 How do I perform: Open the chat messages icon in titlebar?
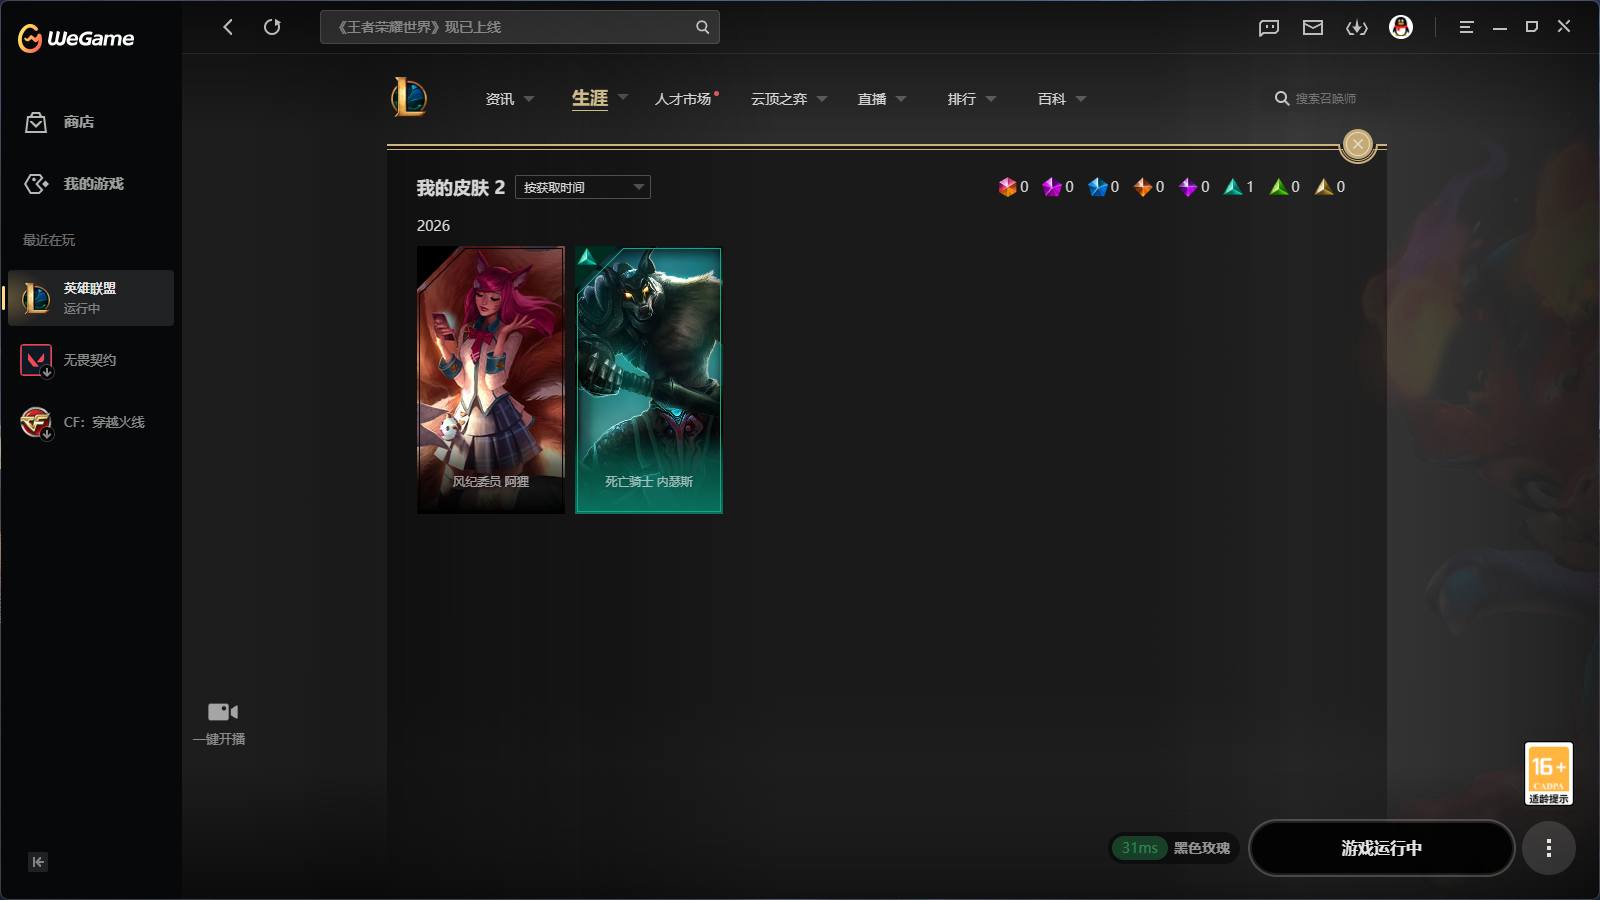tap(1268, 27)
